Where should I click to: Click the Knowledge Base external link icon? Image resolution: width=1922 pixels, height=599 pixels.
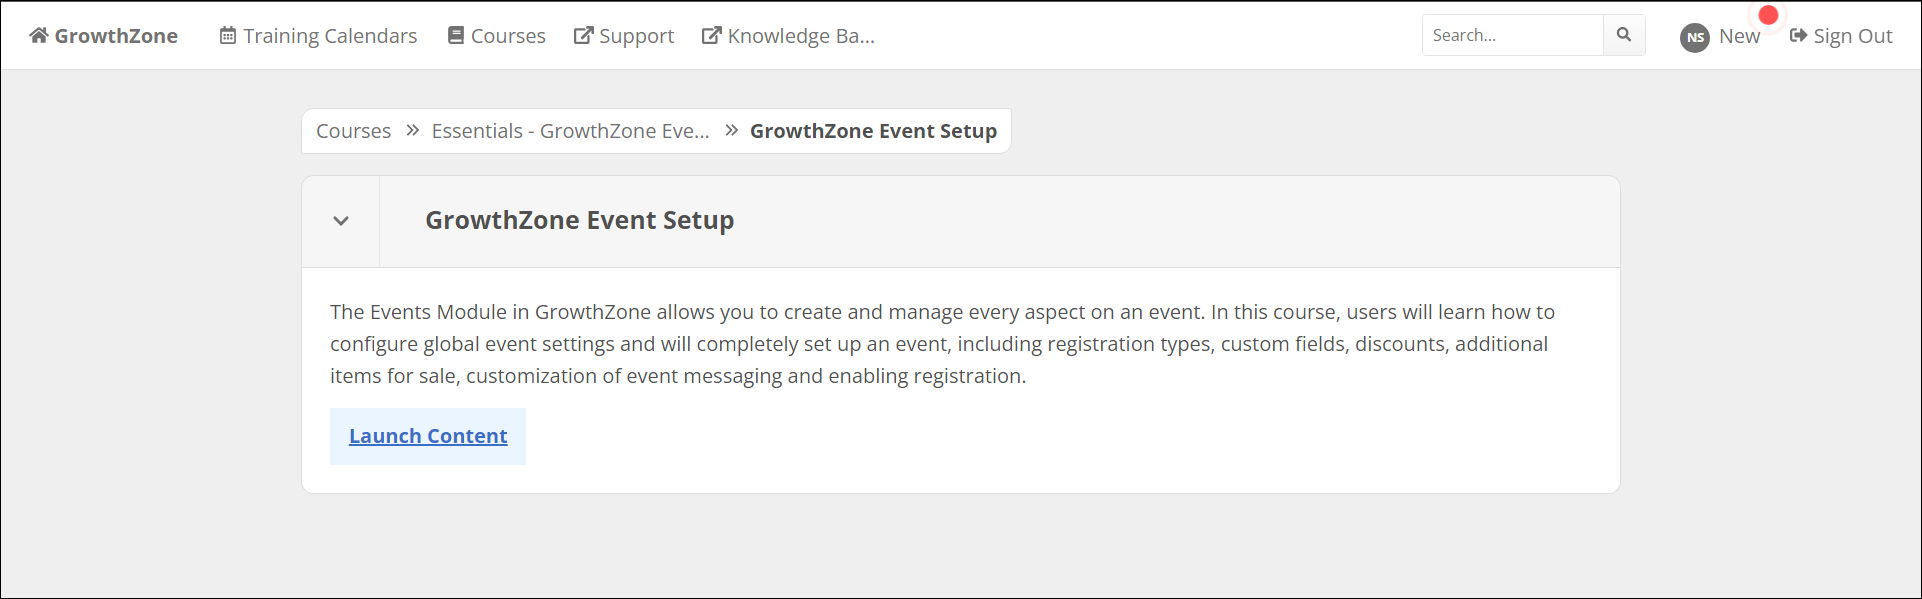tap(711, 36)
